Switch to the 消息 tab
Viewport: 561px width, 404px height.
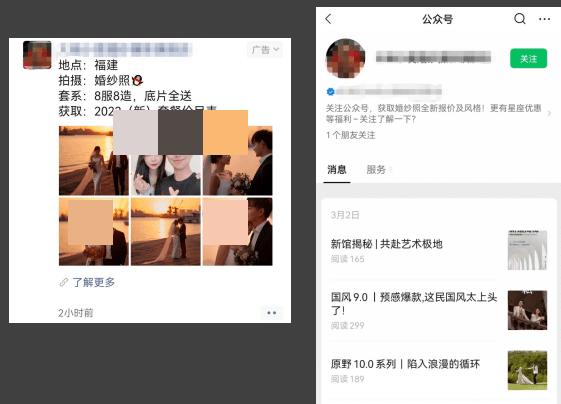[x=336, y=169]
